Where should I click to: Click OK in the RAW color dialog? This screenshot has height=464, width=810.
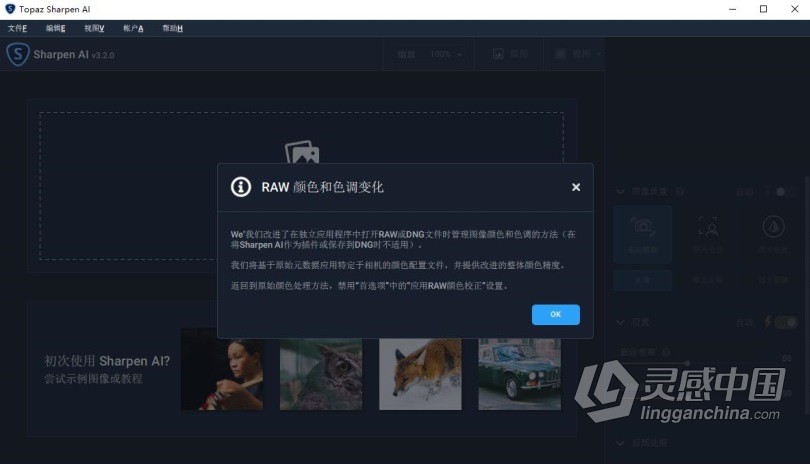tap(555, 314)
